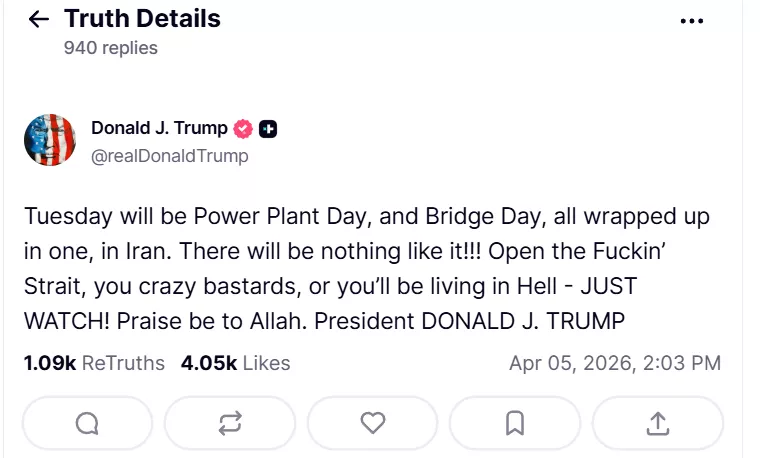This screenshot has height=458, width=760.
Task: Click the 940 replies count
Action: [x=110, y=47]
